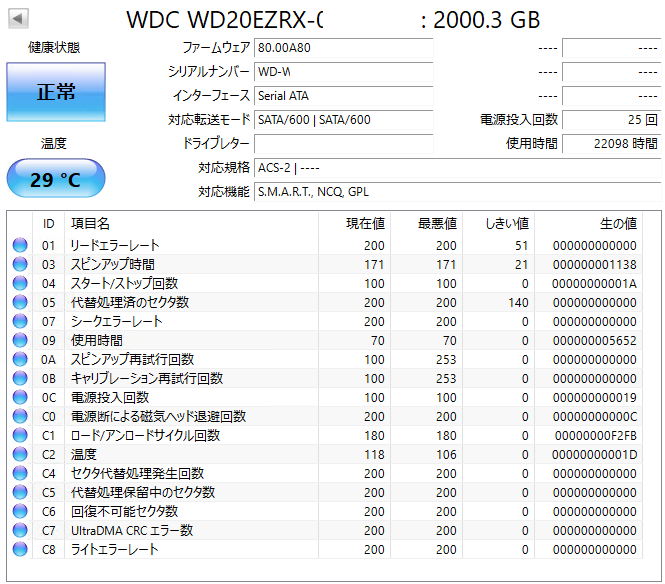Click the current value 180 in C1 row
The image size is (665, 584).
pos(374,436)
